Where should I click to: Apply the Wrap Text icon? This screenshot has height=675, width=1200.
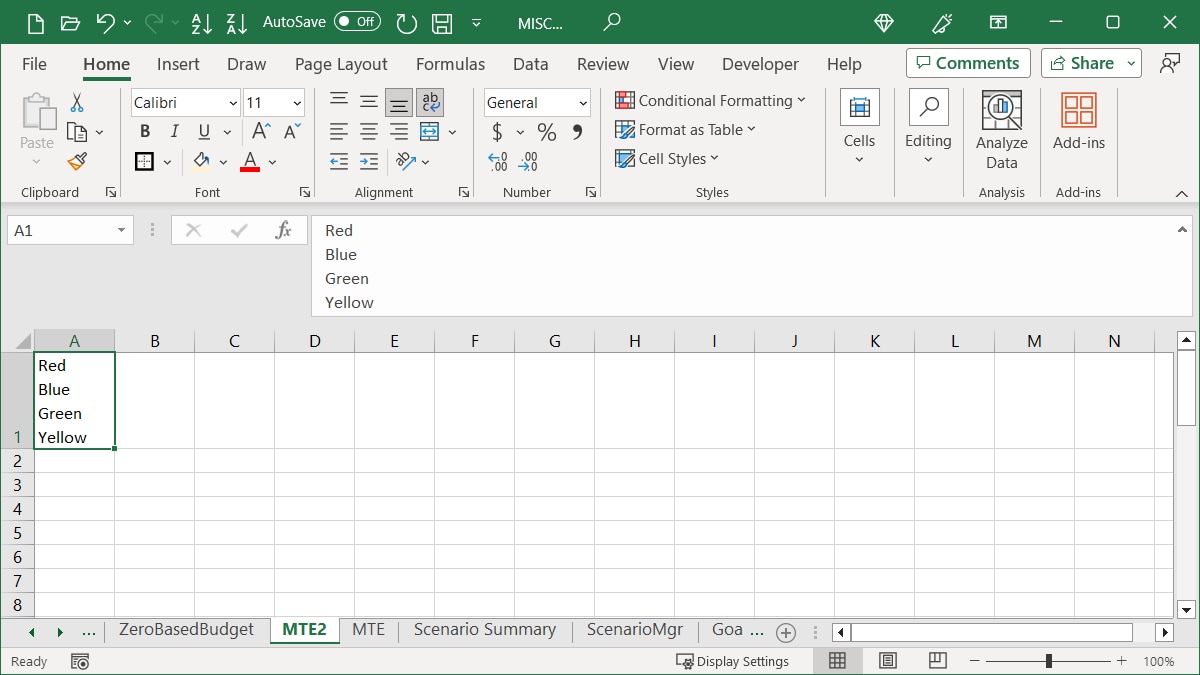tap(430, 101)
